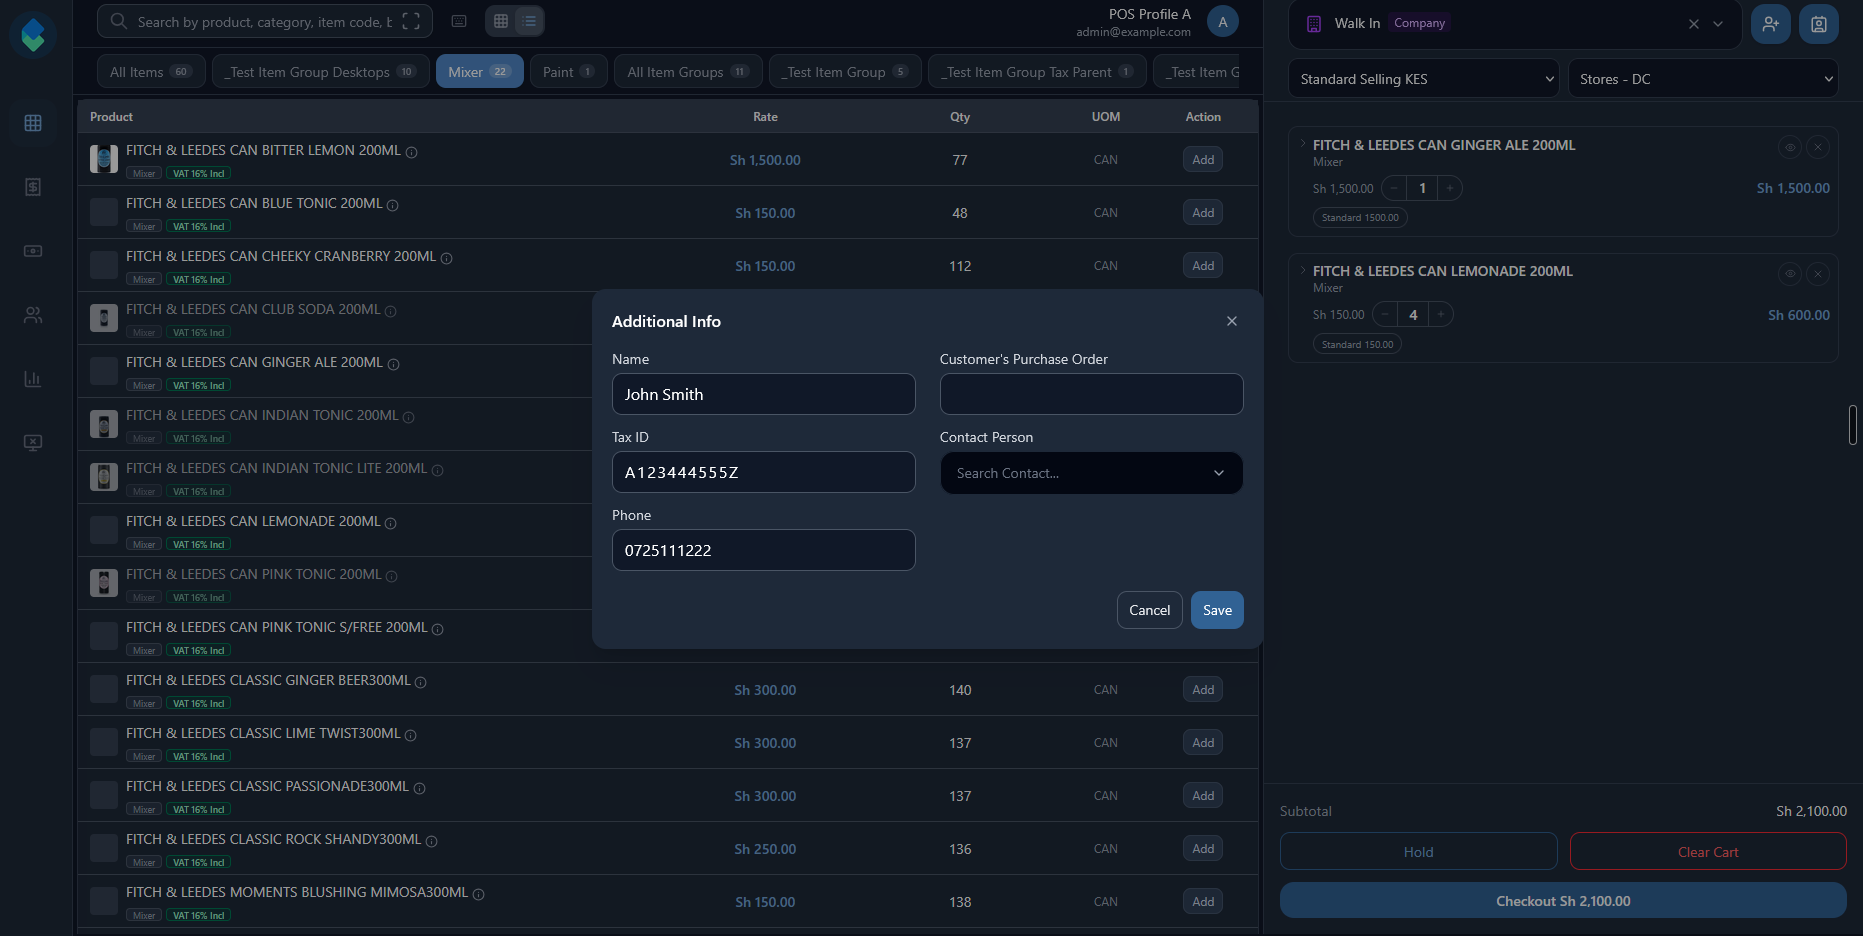Hold the current cart order

pyautogui.click(x=1418, y=852)
